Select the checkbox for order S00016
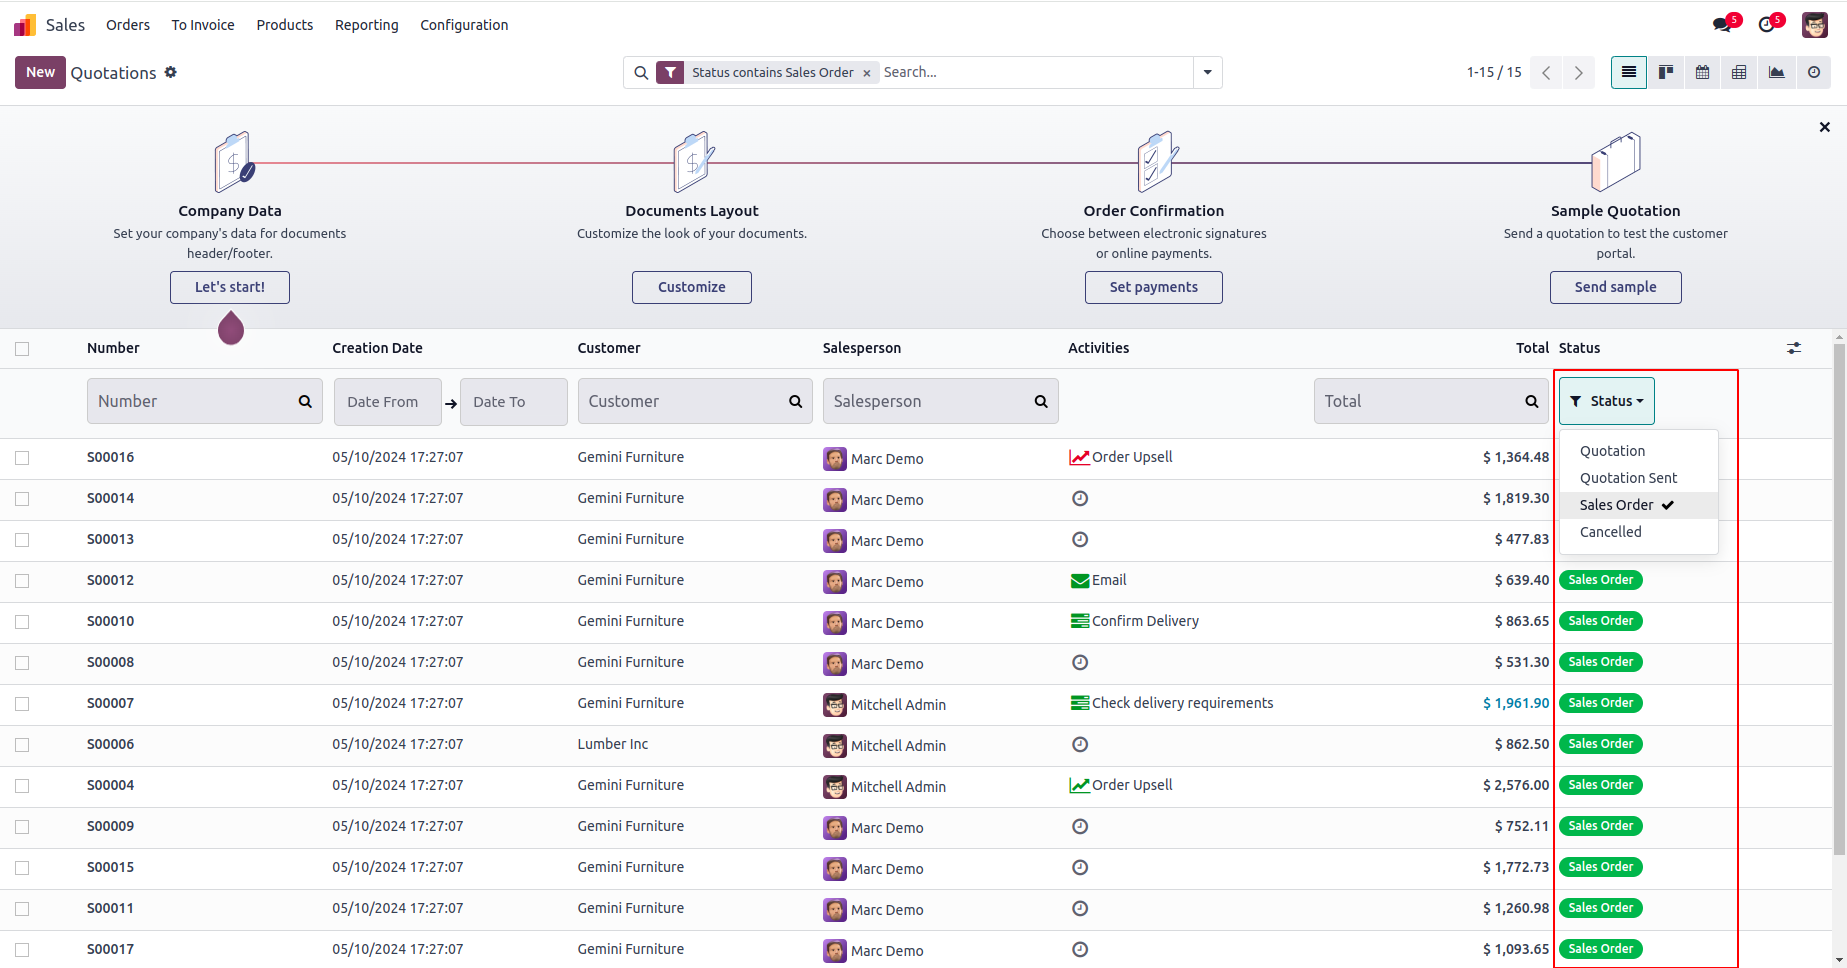Screen dimensions: 1847x968 22,458
